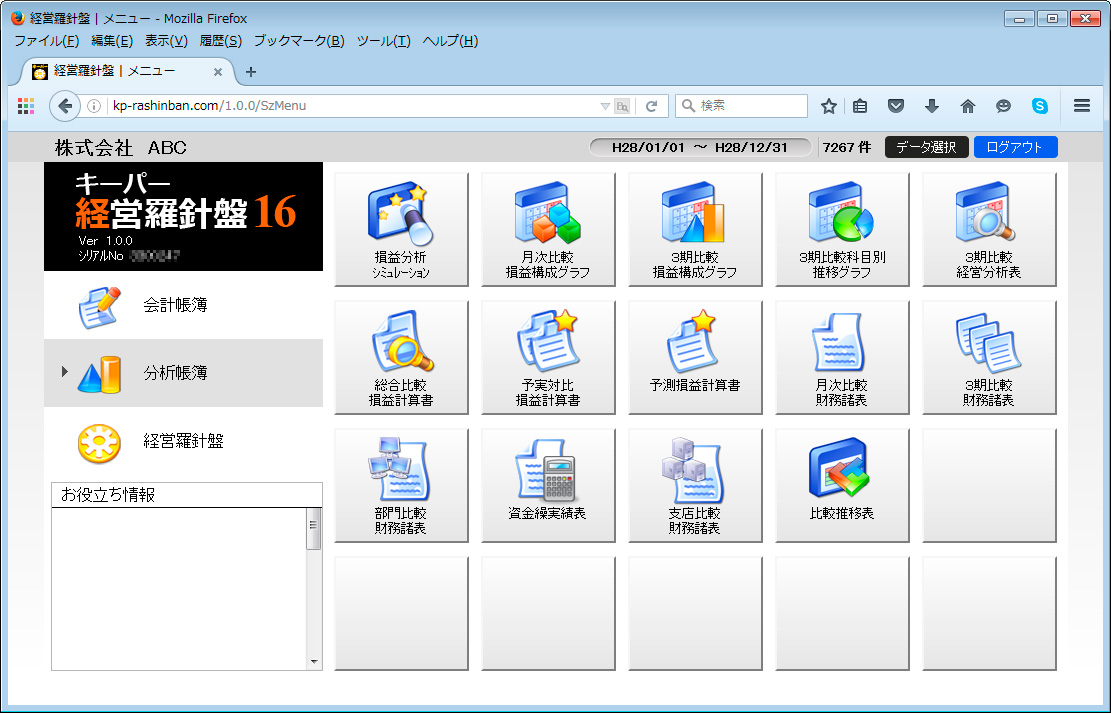The height and width of the screenshot is (713, 1111).
Task: Click the 株式会社 ABC company name
Action: pyautogui.click(x=121, y=148)
